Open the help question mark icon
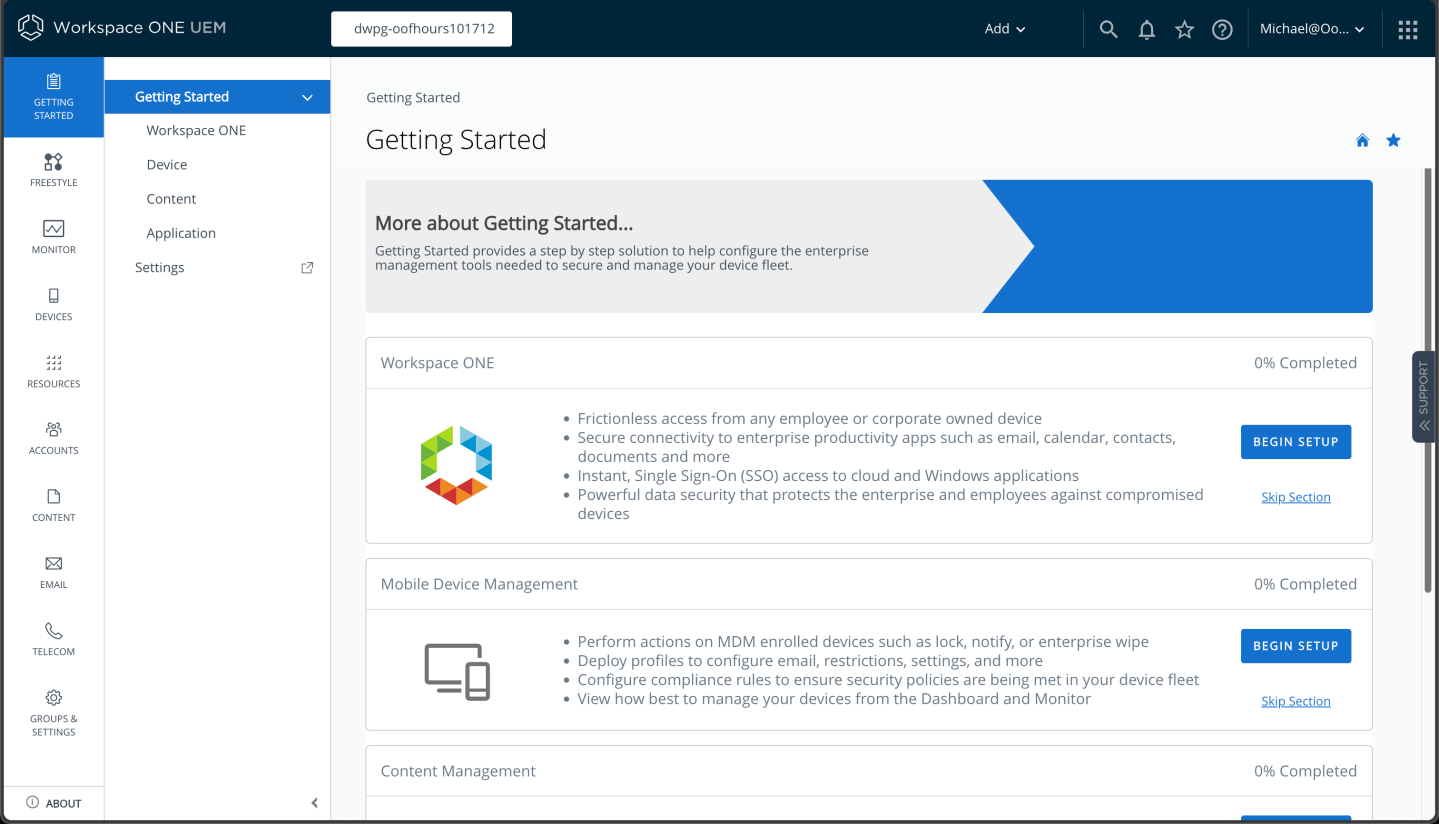Screen dimensions: 1439x824 pos(1222,29)
